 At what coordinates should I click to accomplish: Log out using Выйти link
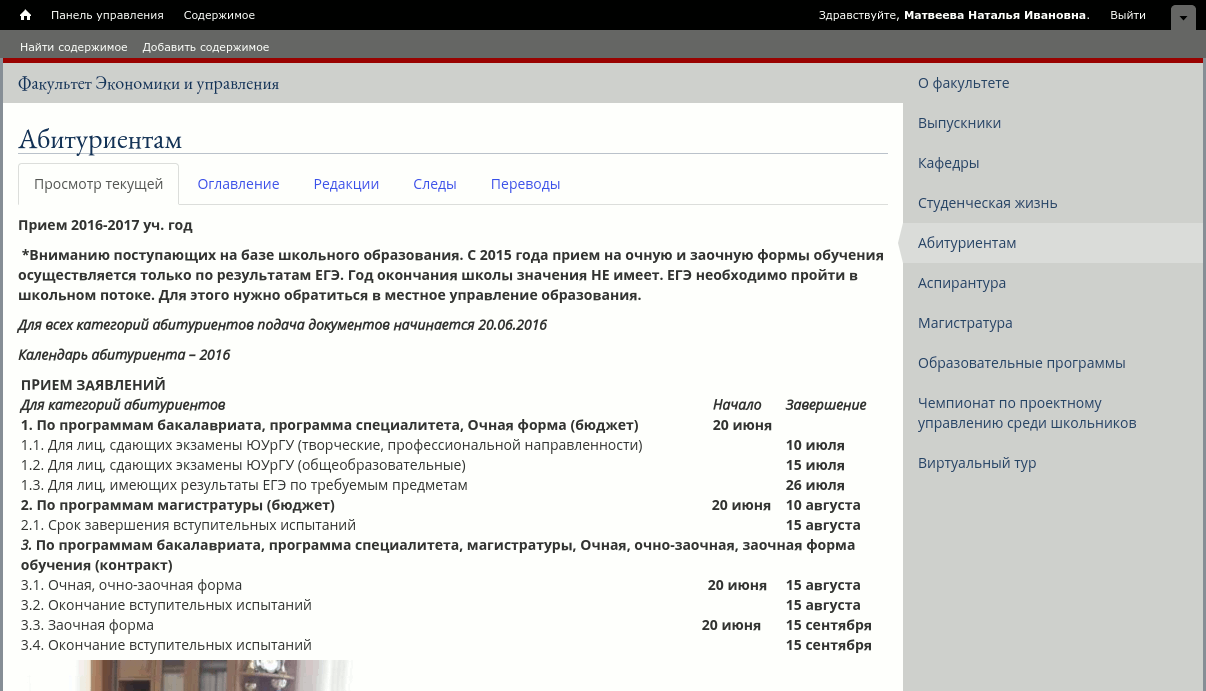tap(1127, 15)
